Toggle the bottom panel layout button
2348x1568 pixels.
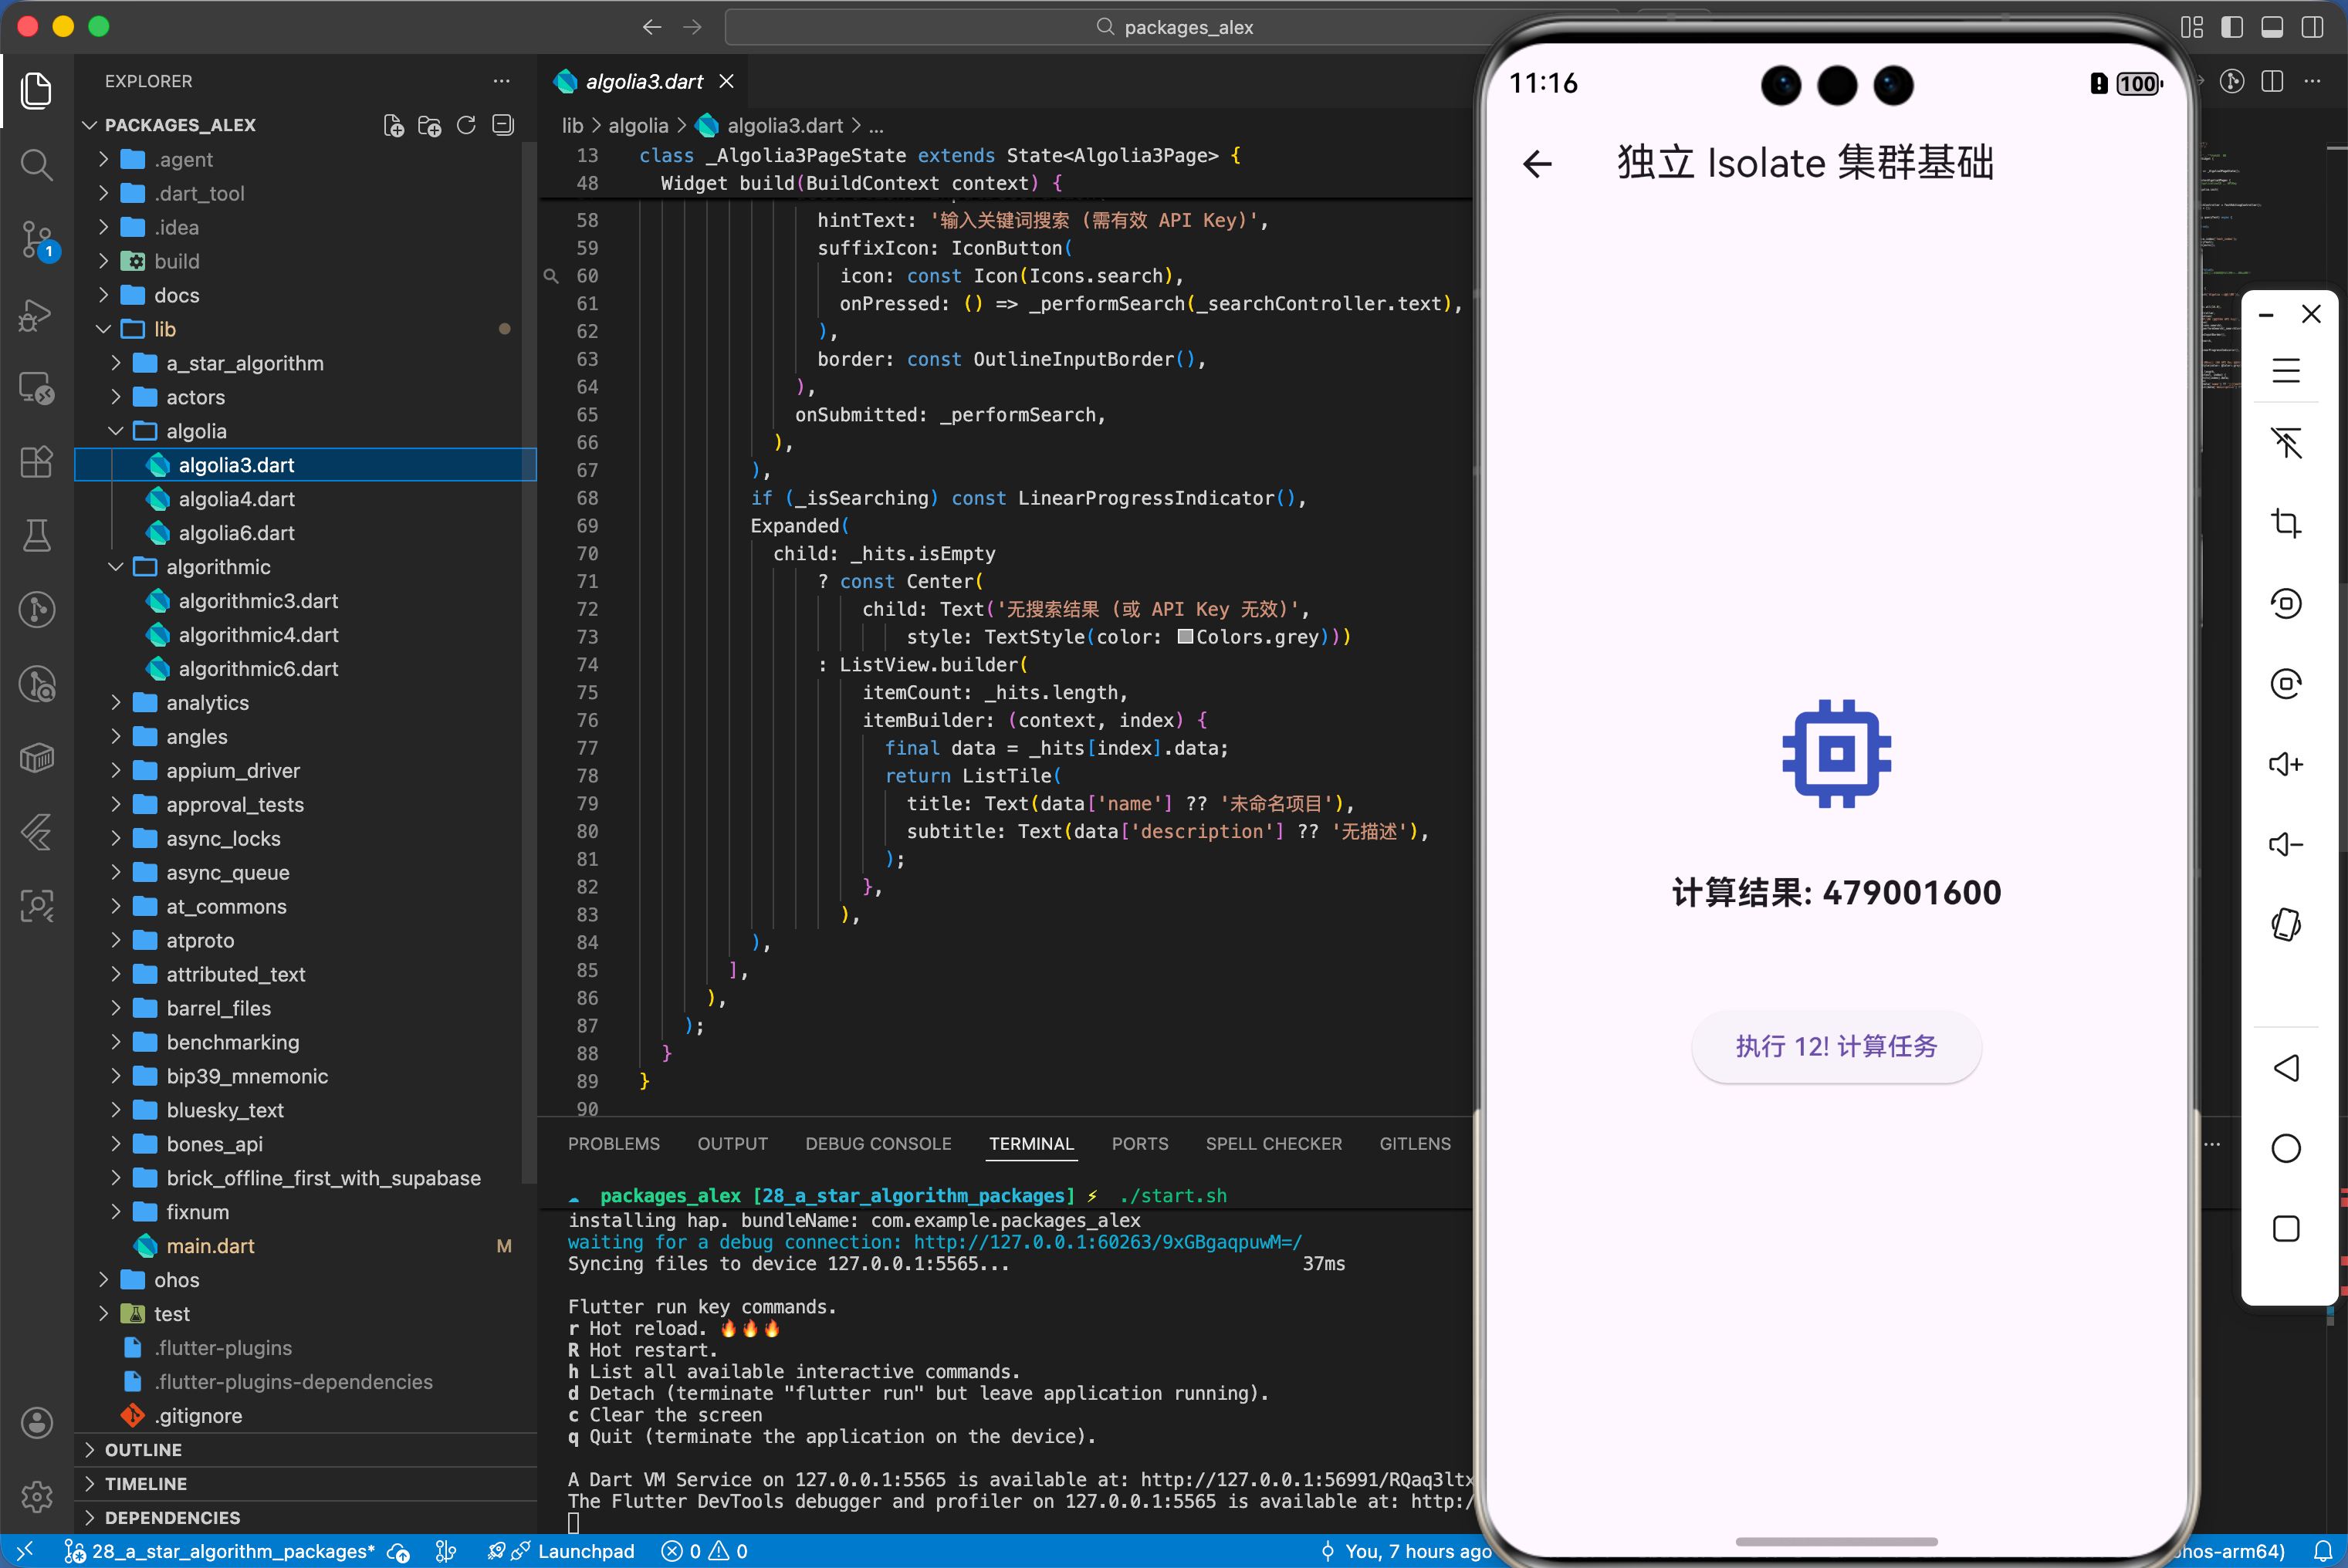pyautogui.click(x=2271, y=27)
